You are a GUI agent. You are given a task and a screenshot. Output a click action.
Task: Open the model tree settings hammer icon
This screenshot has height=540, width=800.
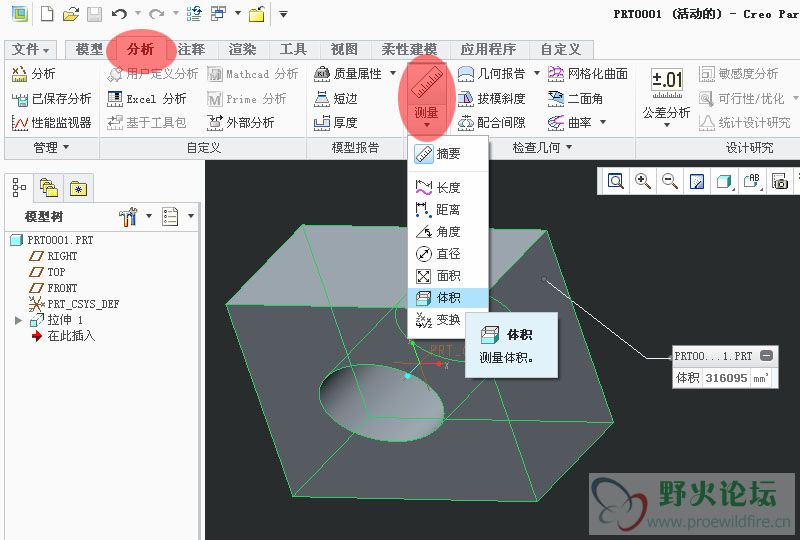tap(129, 216)
